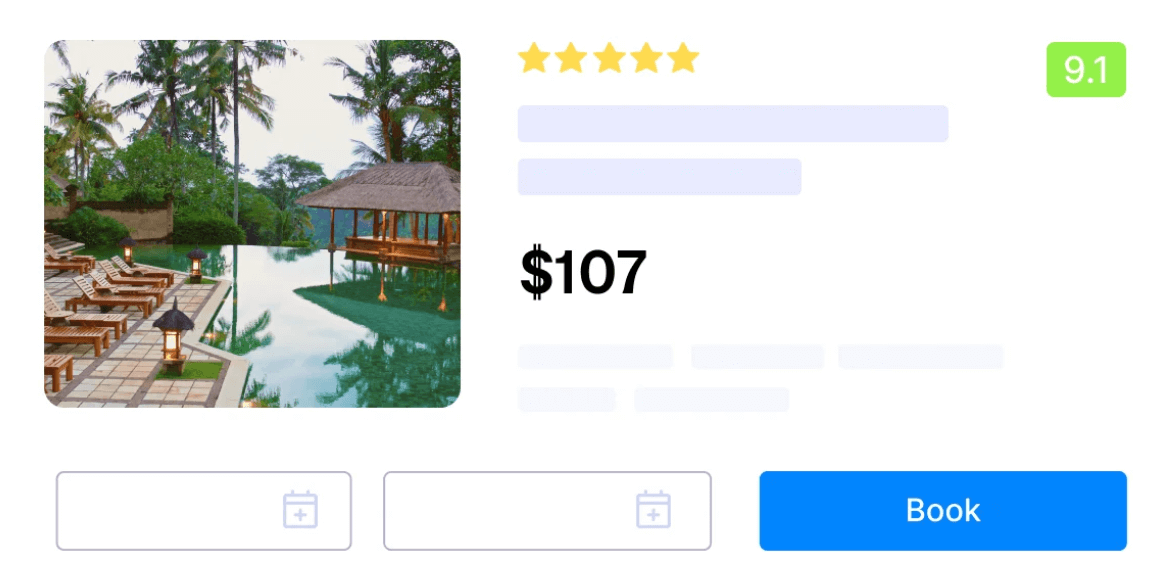Image resolution: width=1162 pixels, height=588 pixels.
Task: Click the third yellow star
Action: click(609, 58)
